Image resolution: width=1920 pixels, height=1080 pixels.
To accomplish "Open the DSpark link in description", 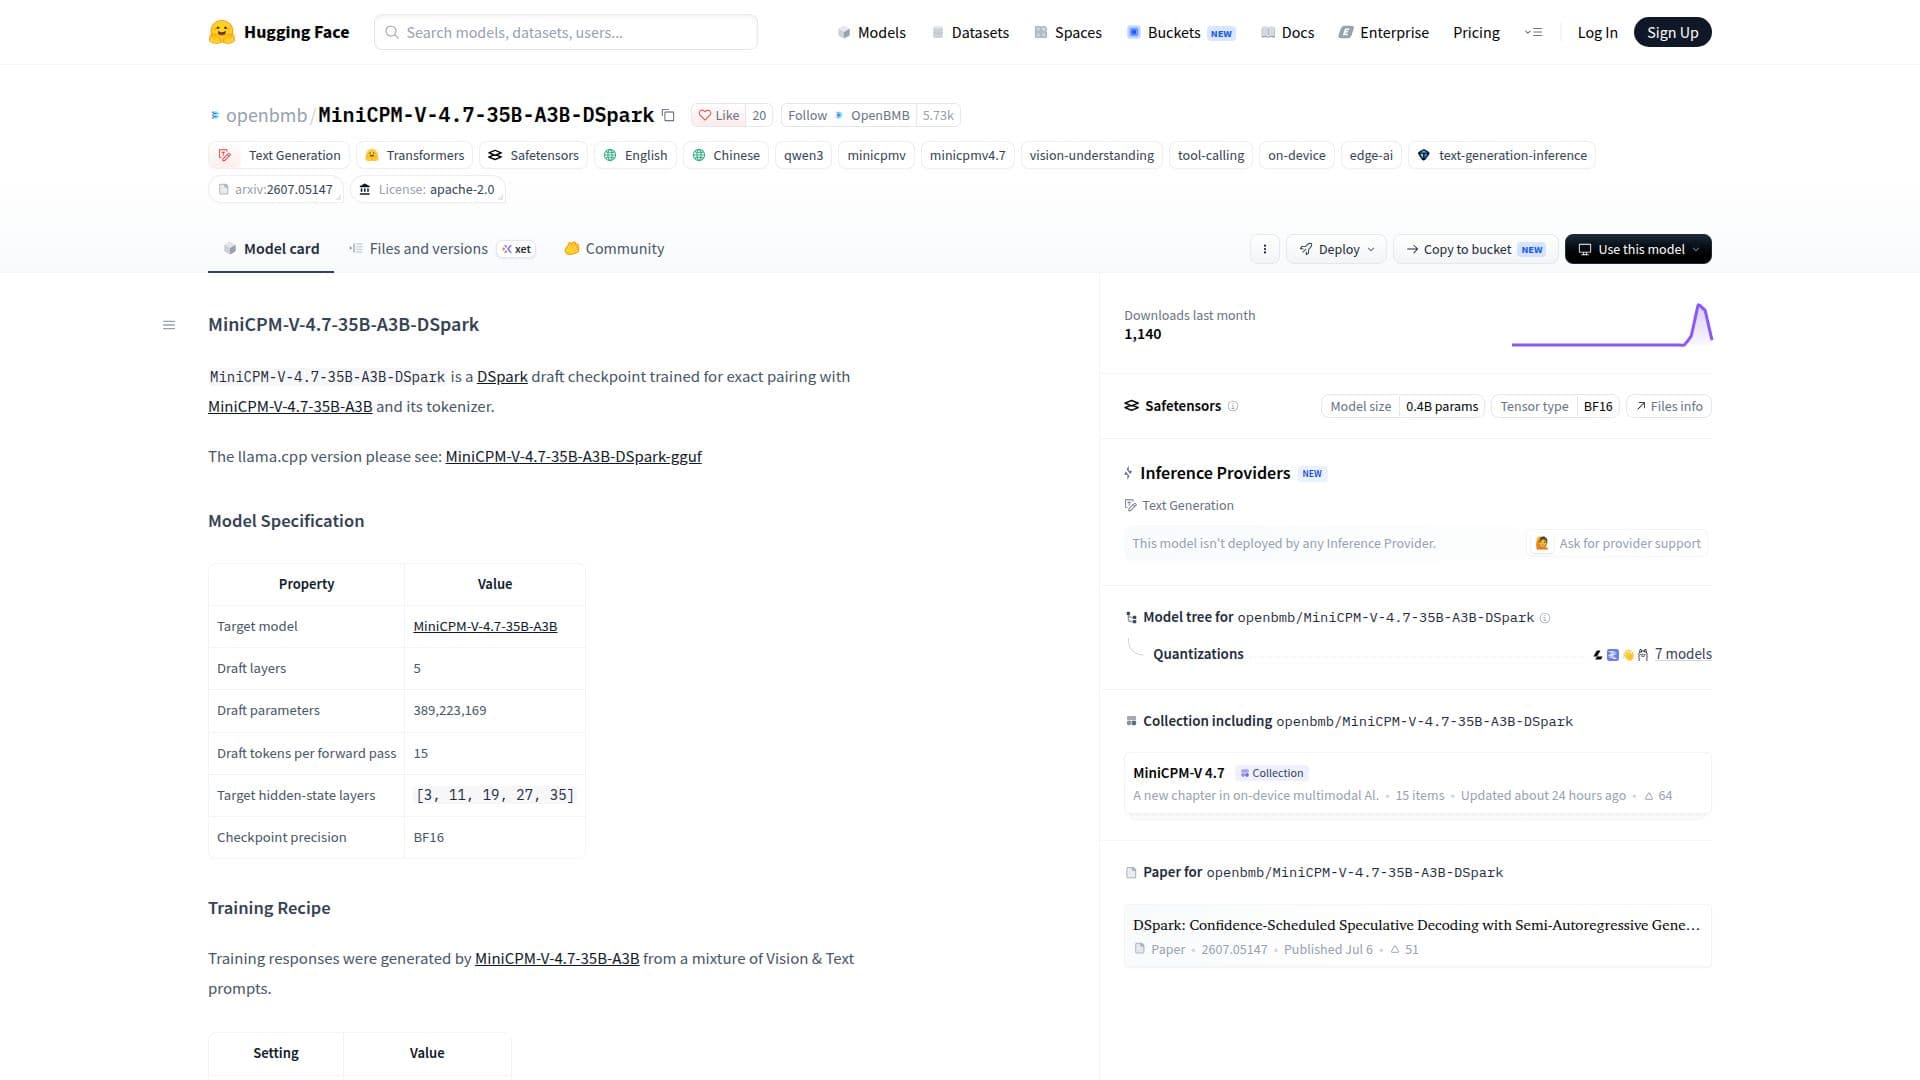I will tap(502, 377).
